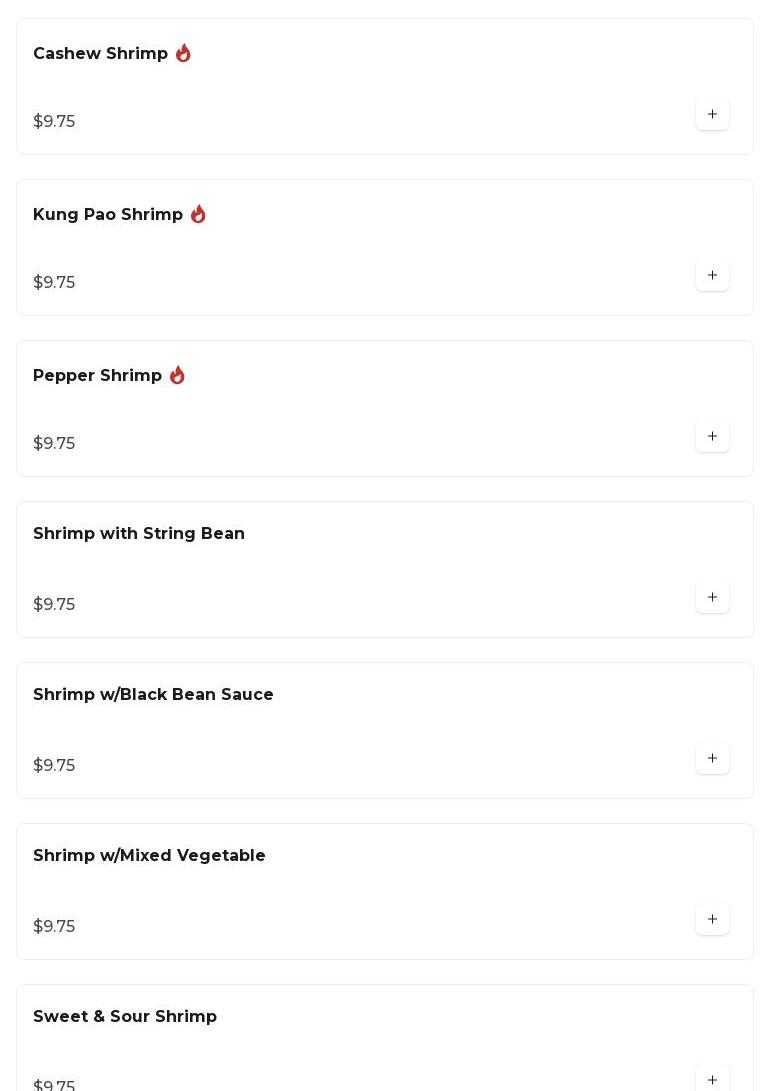770x1091 pixels.
Task: Add Shrimp w/Mixed Vegetable using plus button
Action: click(712, 919)
